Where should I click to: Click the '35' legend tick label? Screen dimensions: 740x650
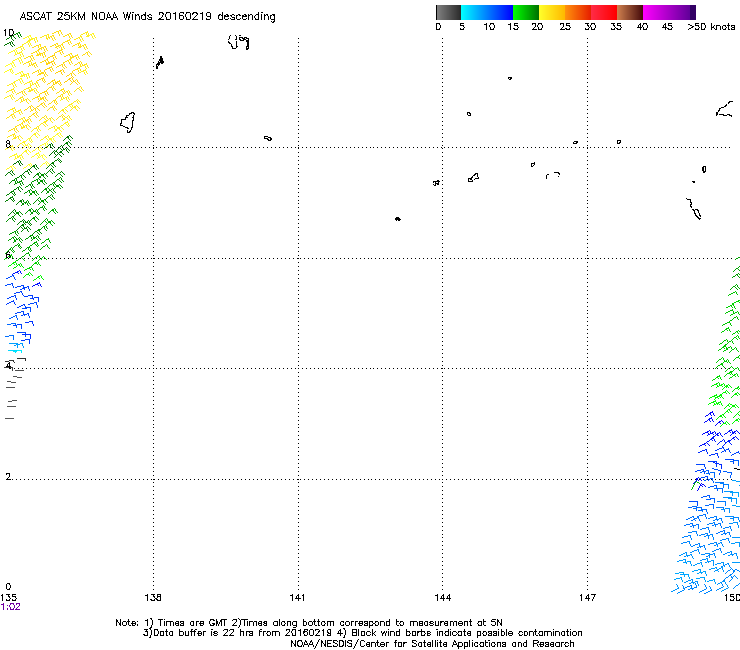point(616,27)
